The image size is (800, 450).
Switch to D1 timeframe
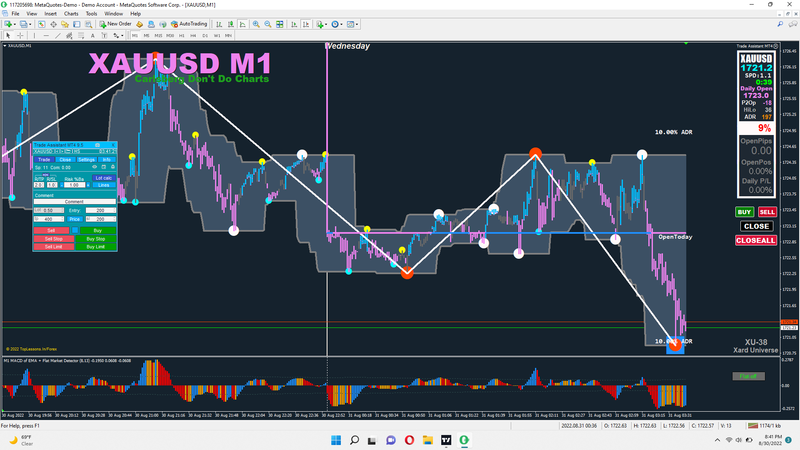pos(205,36)
